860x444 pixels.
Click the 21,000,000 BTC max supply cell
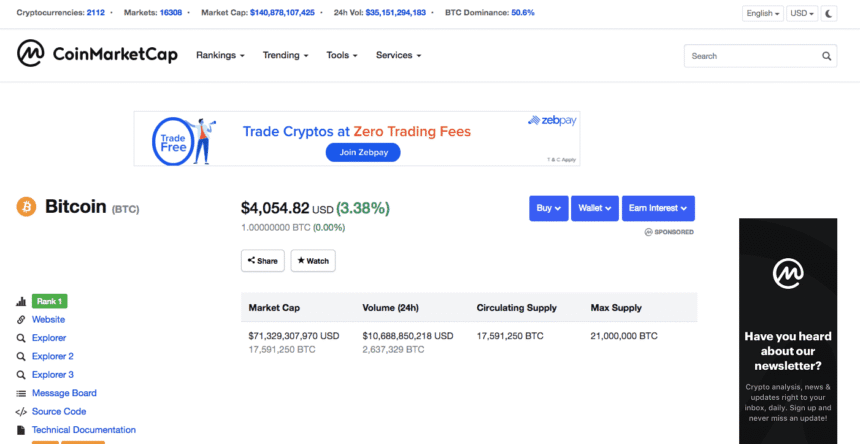pos(624,336)
